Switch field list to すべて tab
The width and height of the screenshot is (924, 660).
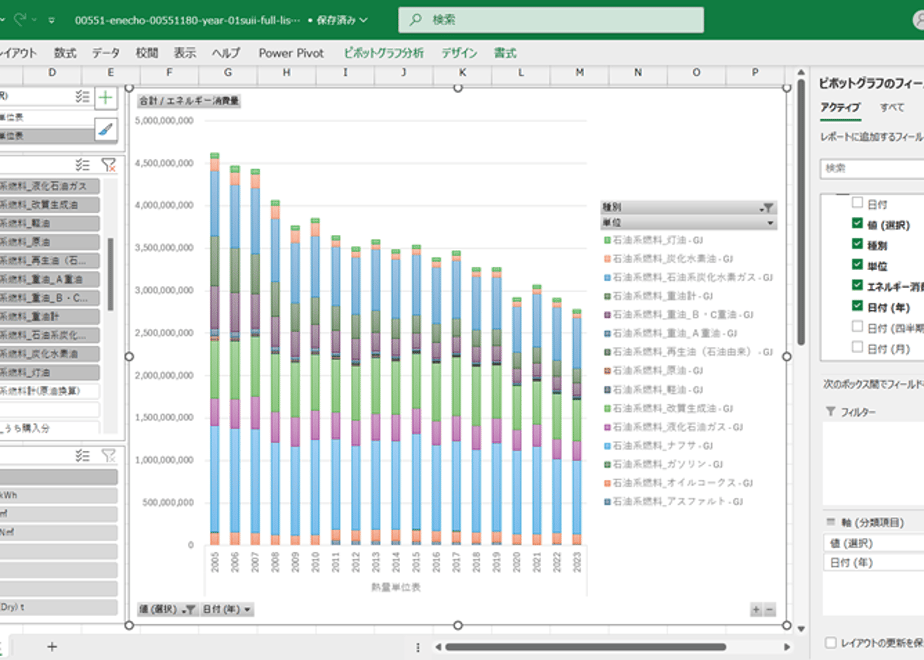pos(892,107)
